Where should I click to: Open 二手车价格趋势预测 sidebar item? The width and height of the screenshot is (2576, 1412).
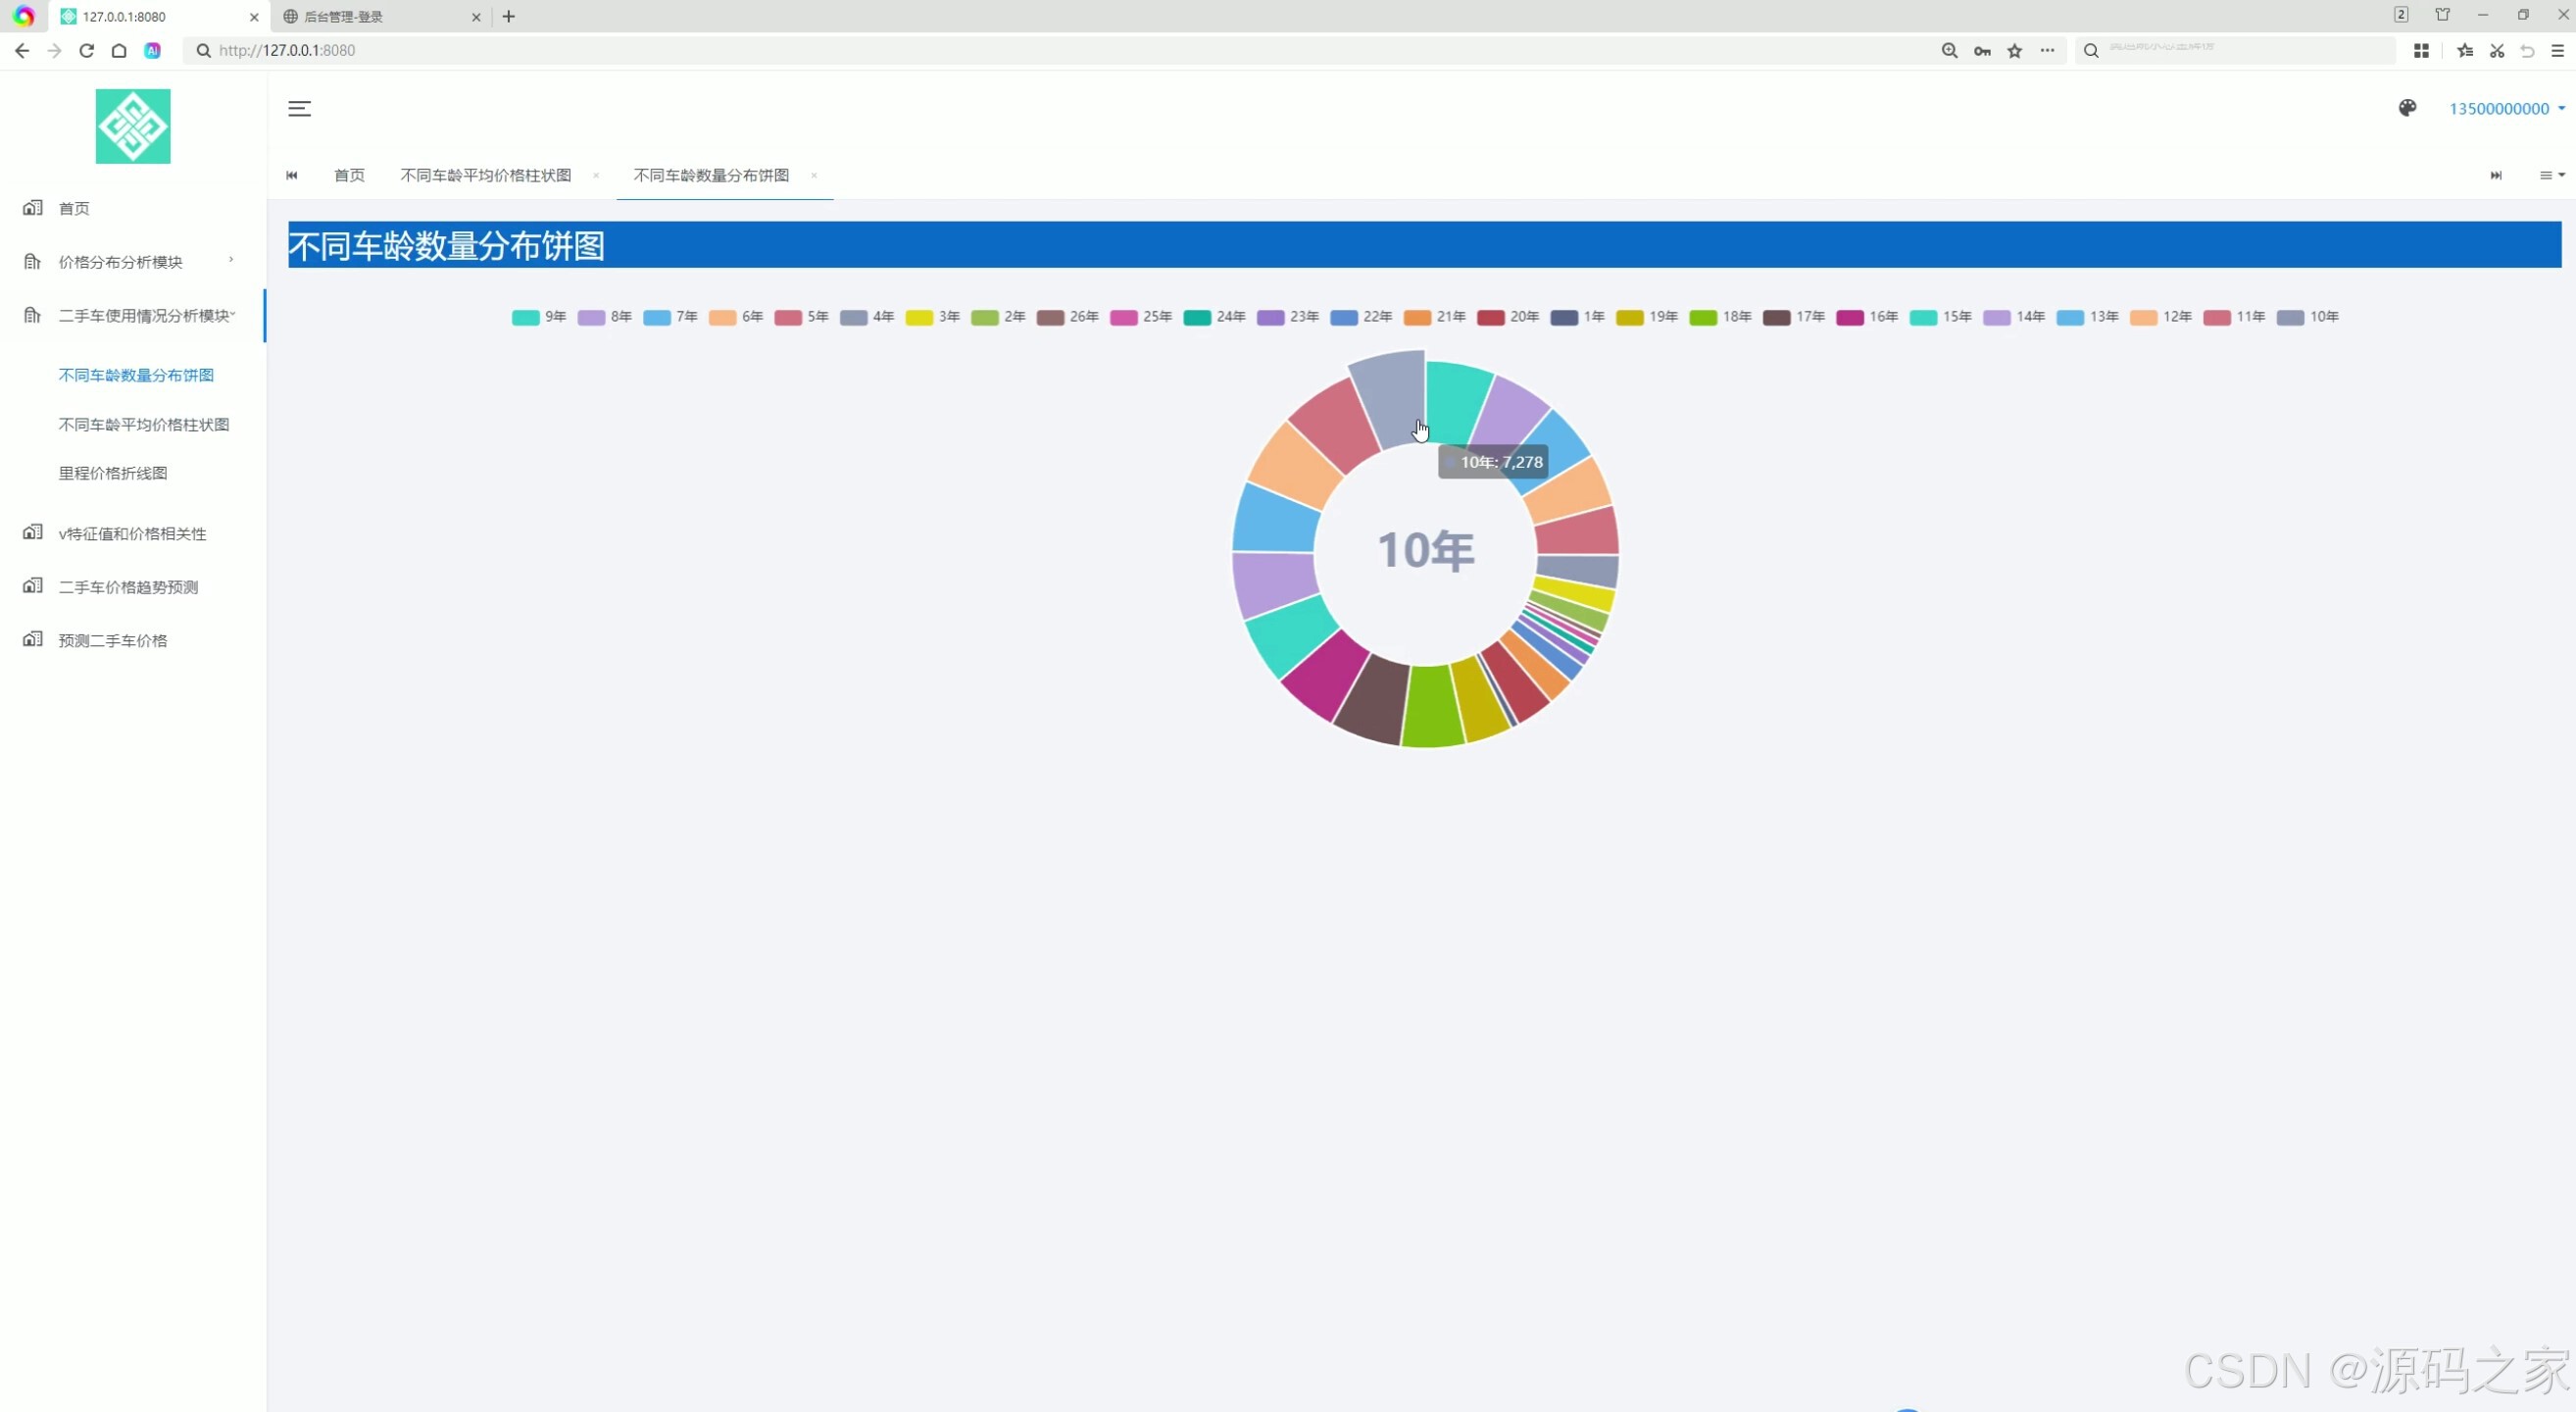pyautogui.click(x=128, y=587)
